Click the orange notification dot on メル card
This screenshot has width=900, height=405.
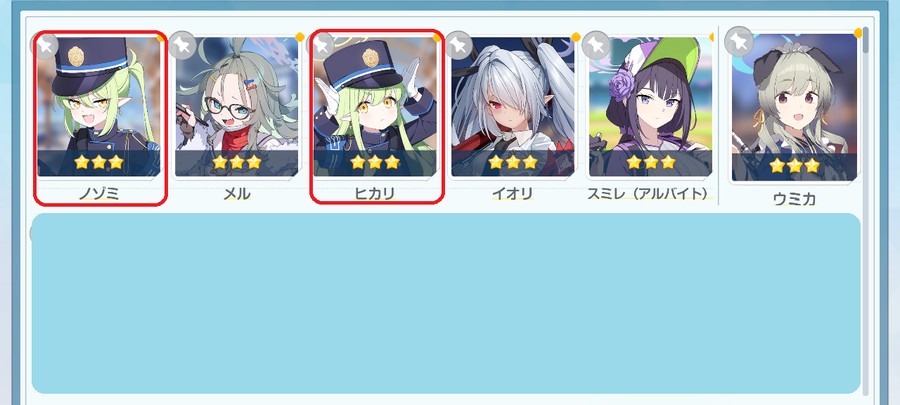tap(300, 37)
